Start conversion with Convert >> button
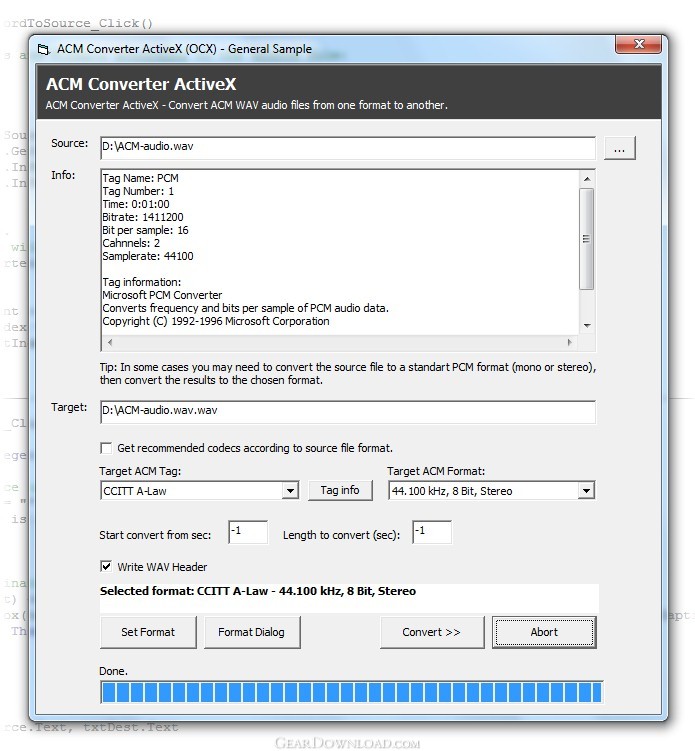This screenshot has height=751, width=695. (x=432, y=632)
